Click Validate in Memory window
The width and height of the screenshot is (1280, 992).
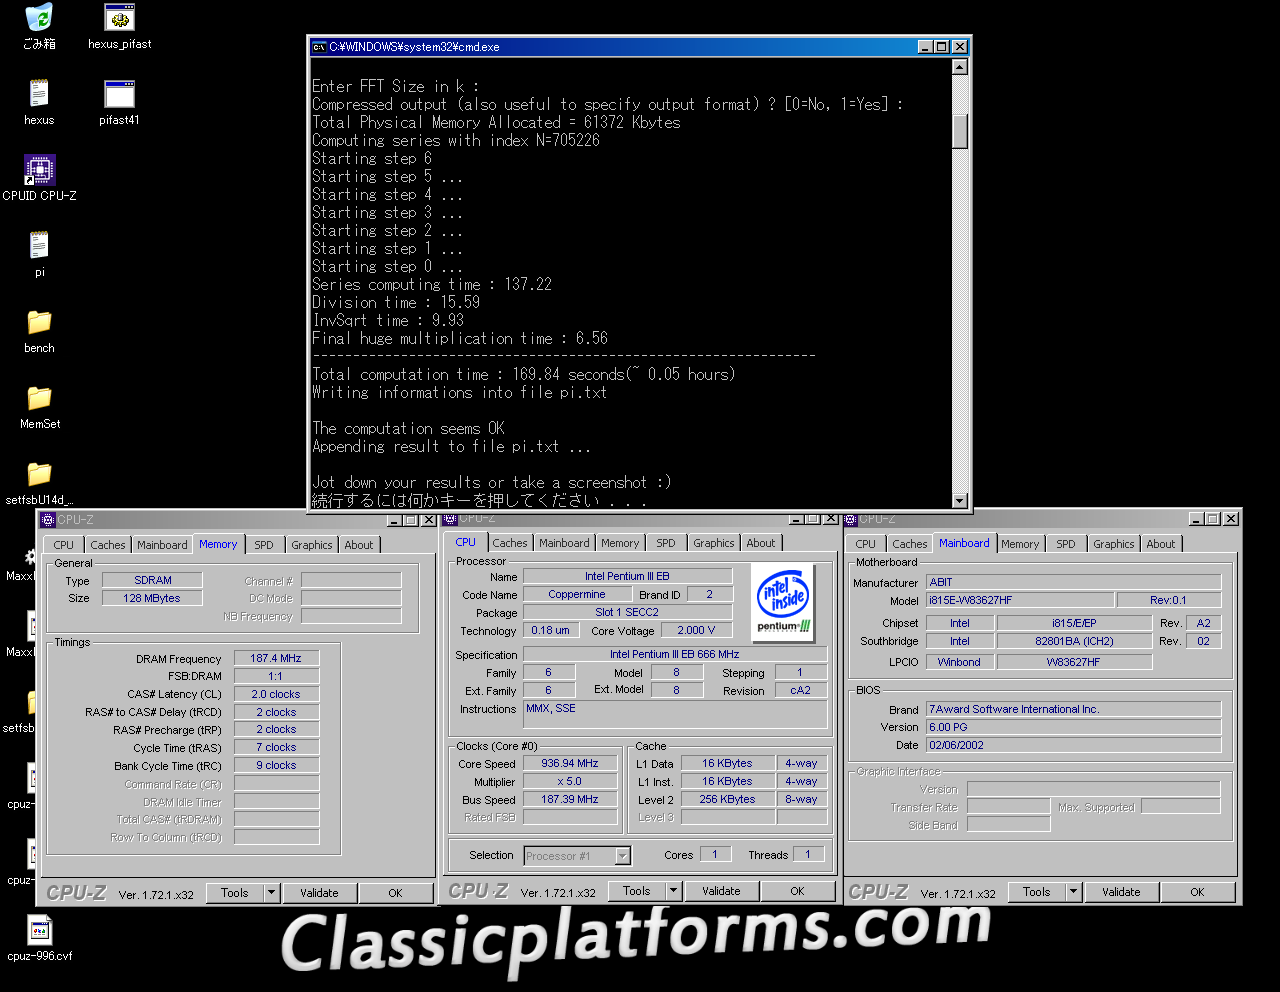coord(320,893)
